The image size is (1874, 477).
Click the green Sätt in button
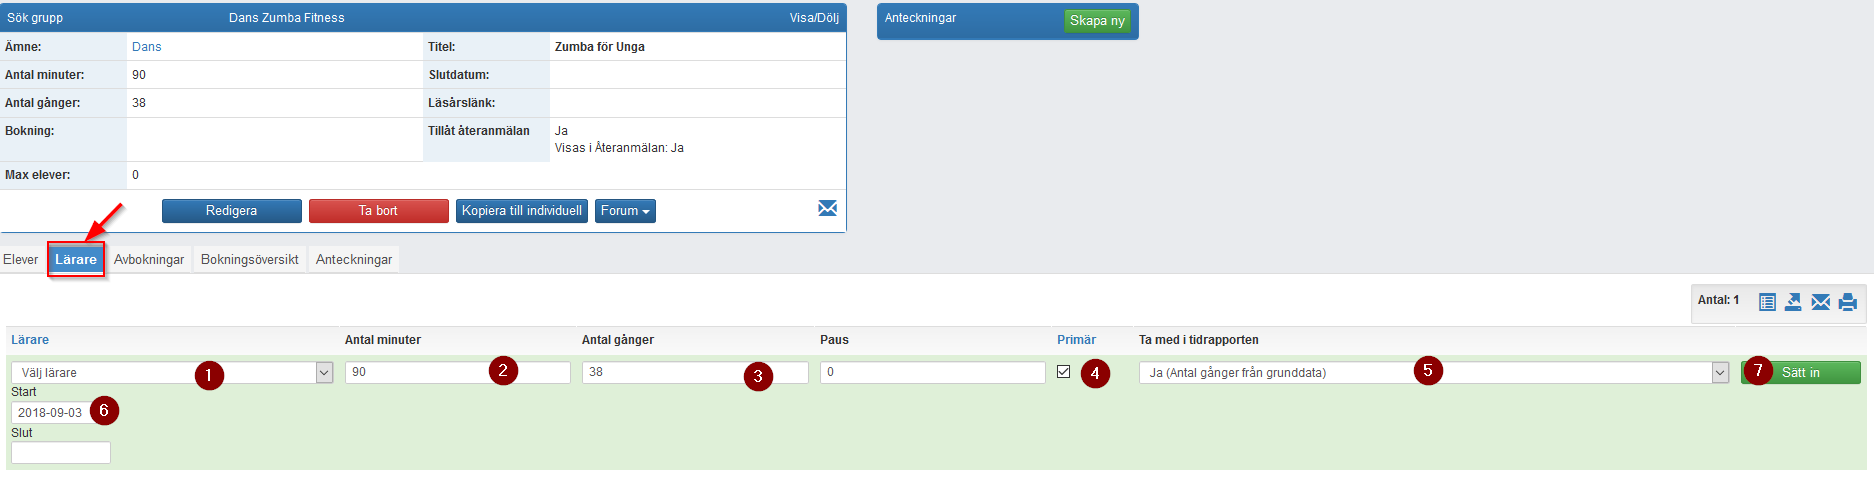click(x=1800, y=372)
